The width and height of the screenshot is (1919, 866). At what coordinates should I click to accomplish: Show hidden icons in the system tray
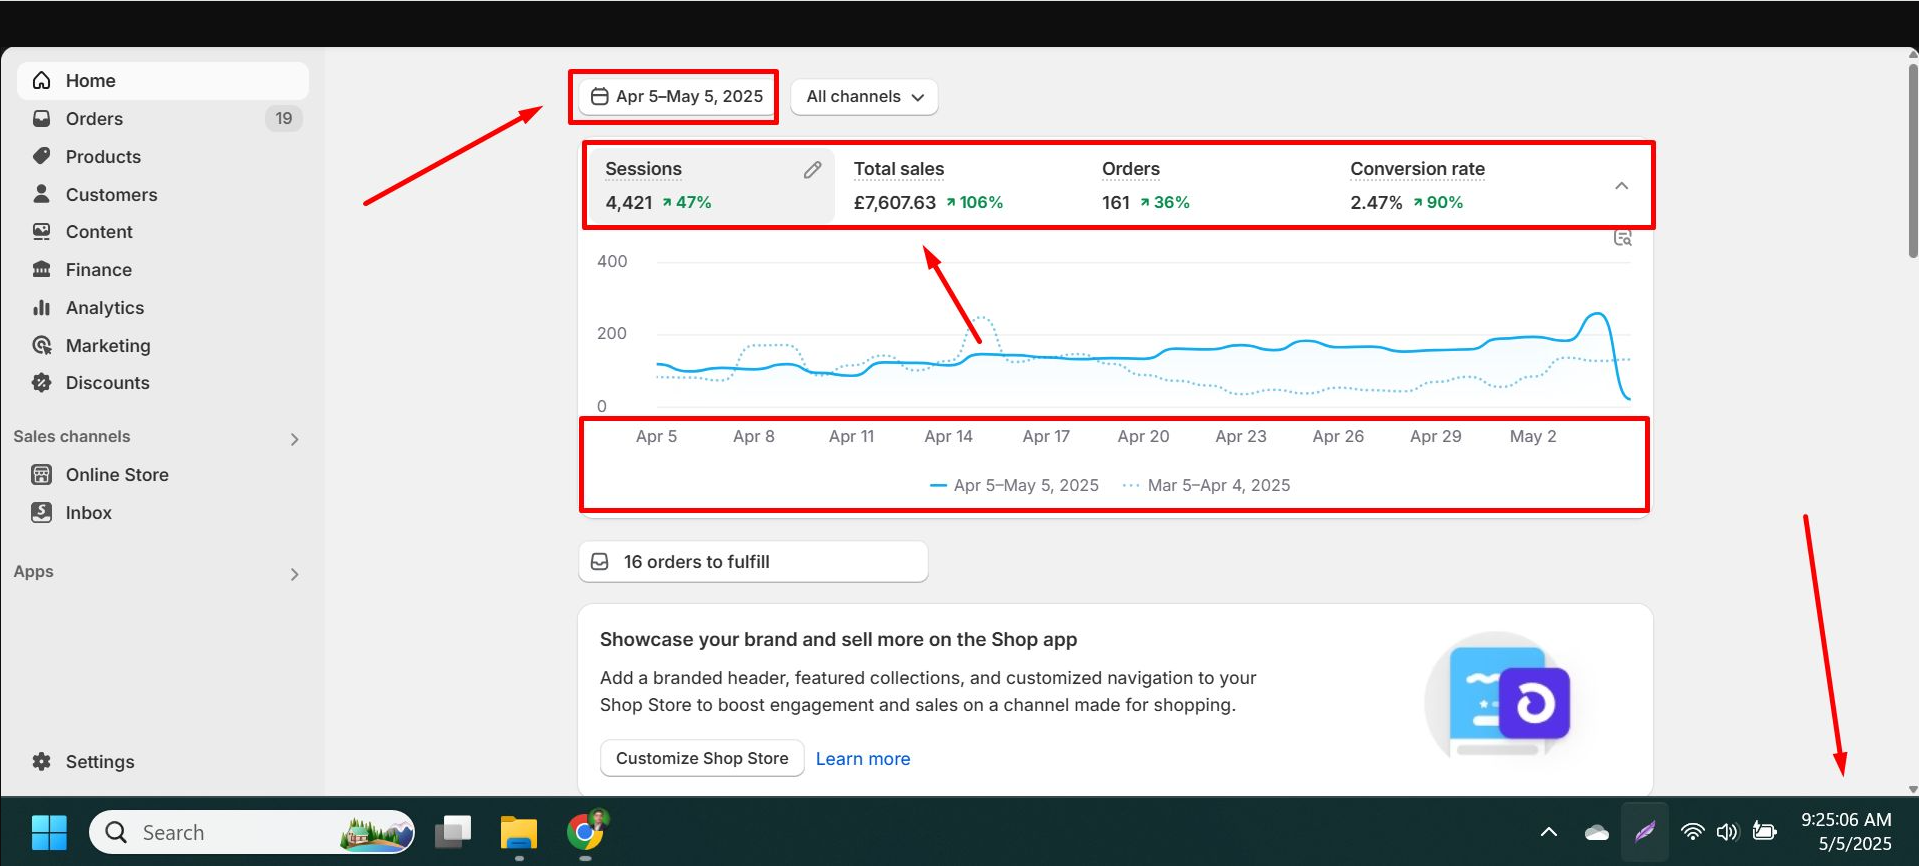1548,832
